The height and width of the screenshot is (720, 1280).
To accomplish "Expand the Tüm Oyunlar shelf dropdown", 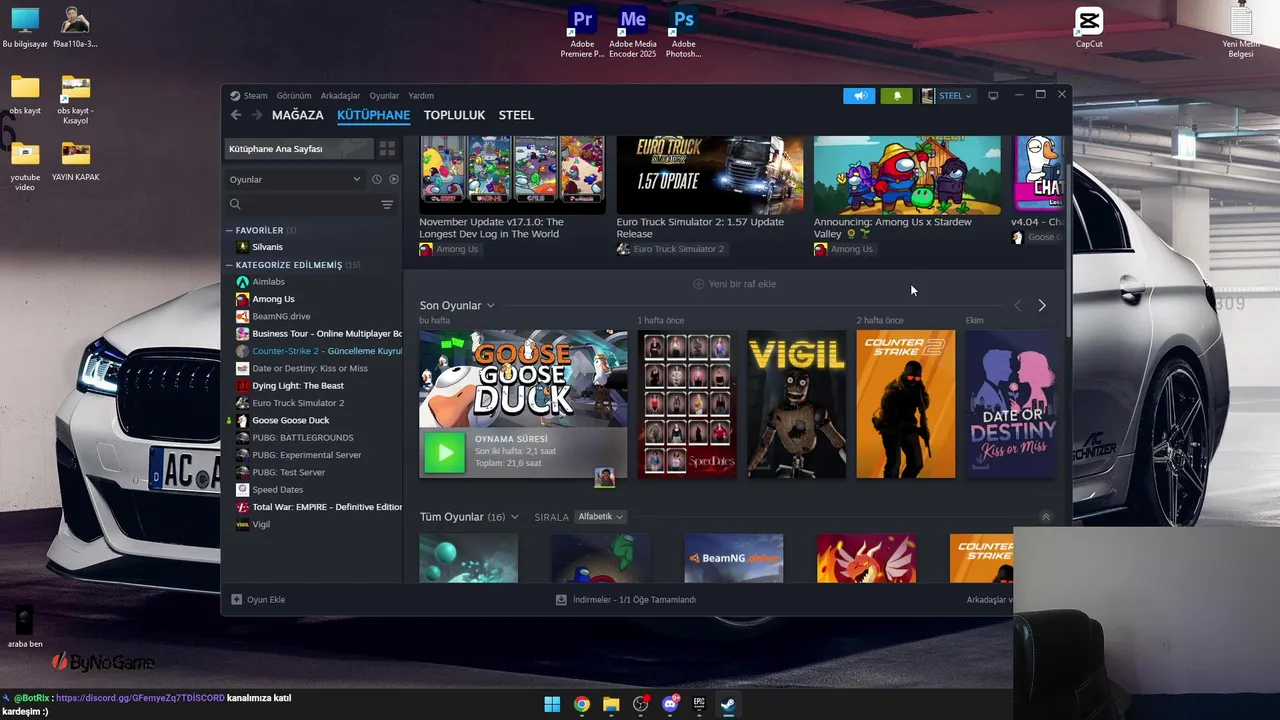I will tap(514, 517).
